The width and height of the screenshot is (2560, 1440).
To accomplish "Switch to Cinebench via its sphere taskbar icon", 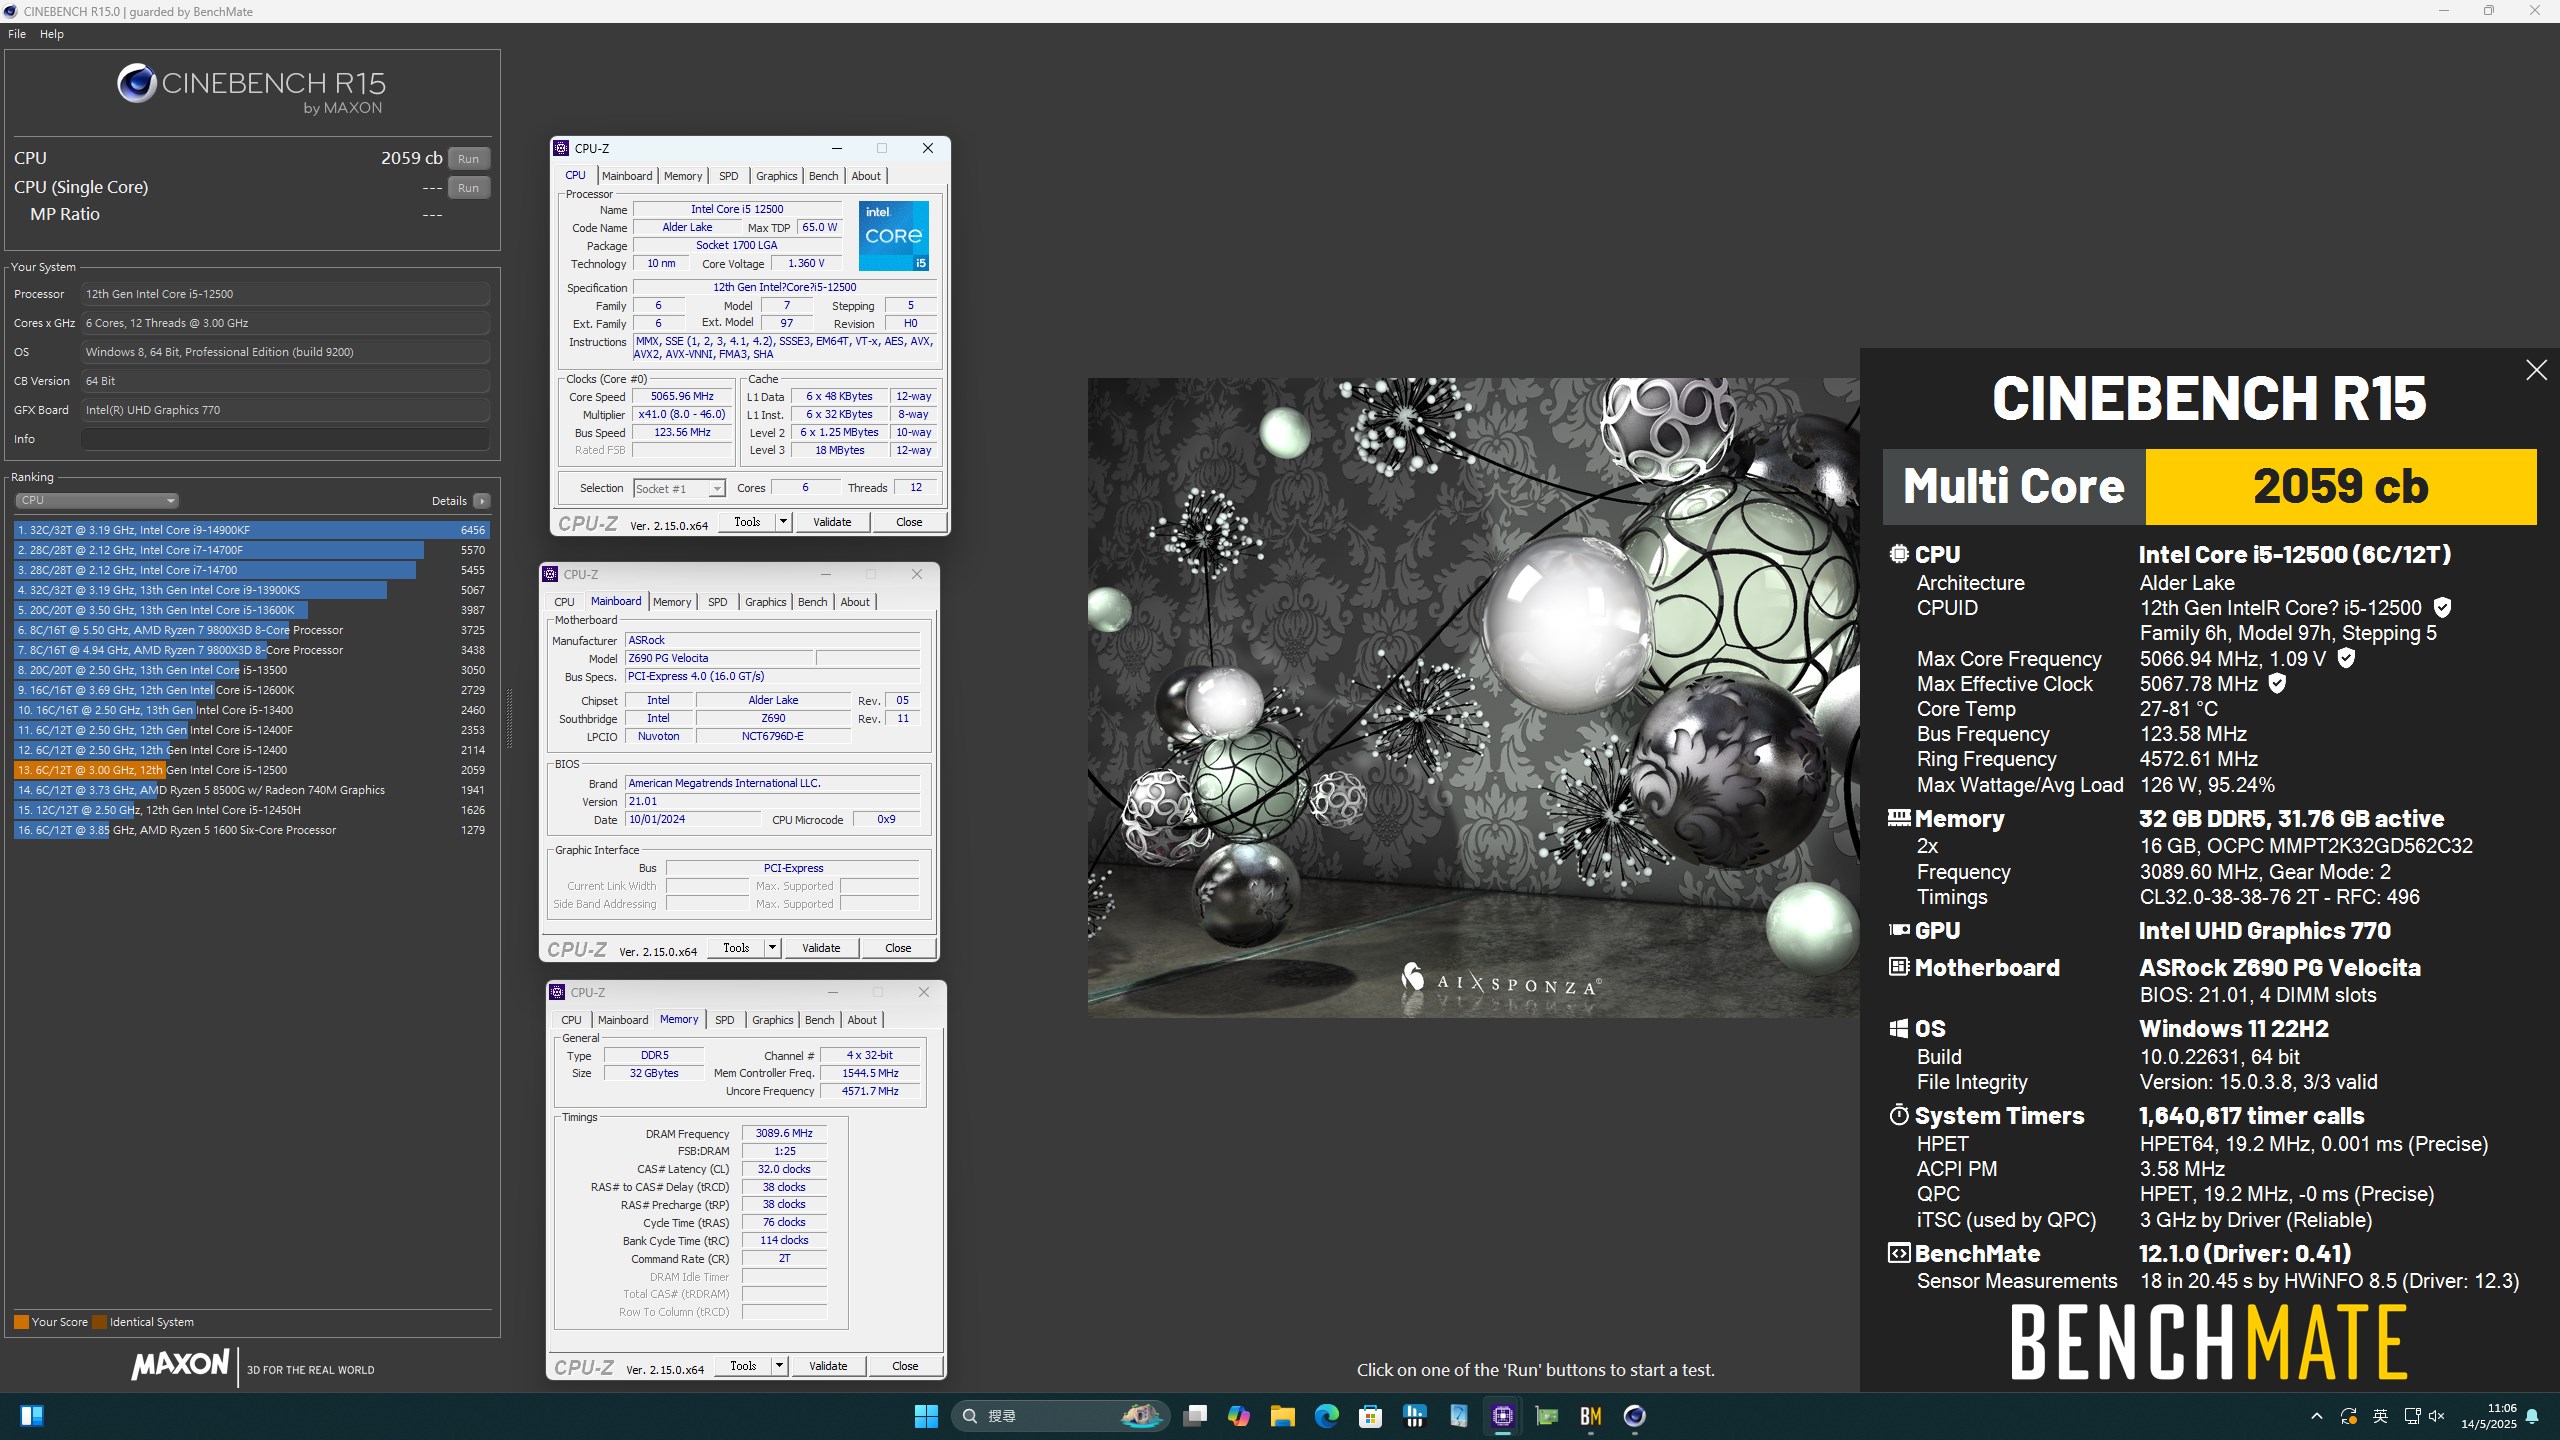I will point(1635,1416).
